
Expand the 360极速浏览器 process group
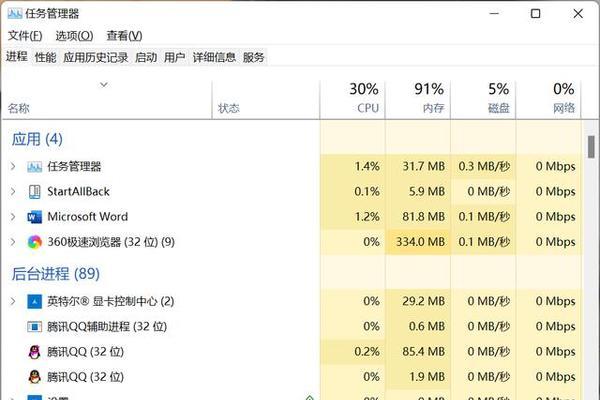pyautogui.click(x=13, y=241)
